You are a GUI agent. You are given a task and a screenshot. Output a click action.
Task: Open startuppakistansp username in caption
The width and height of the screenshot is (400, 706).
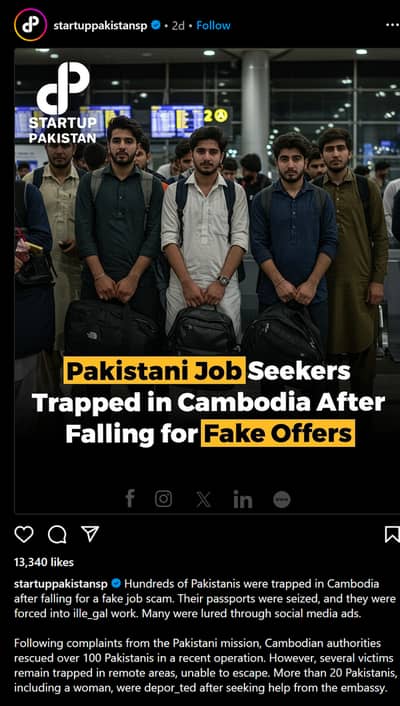pos(61,584)
